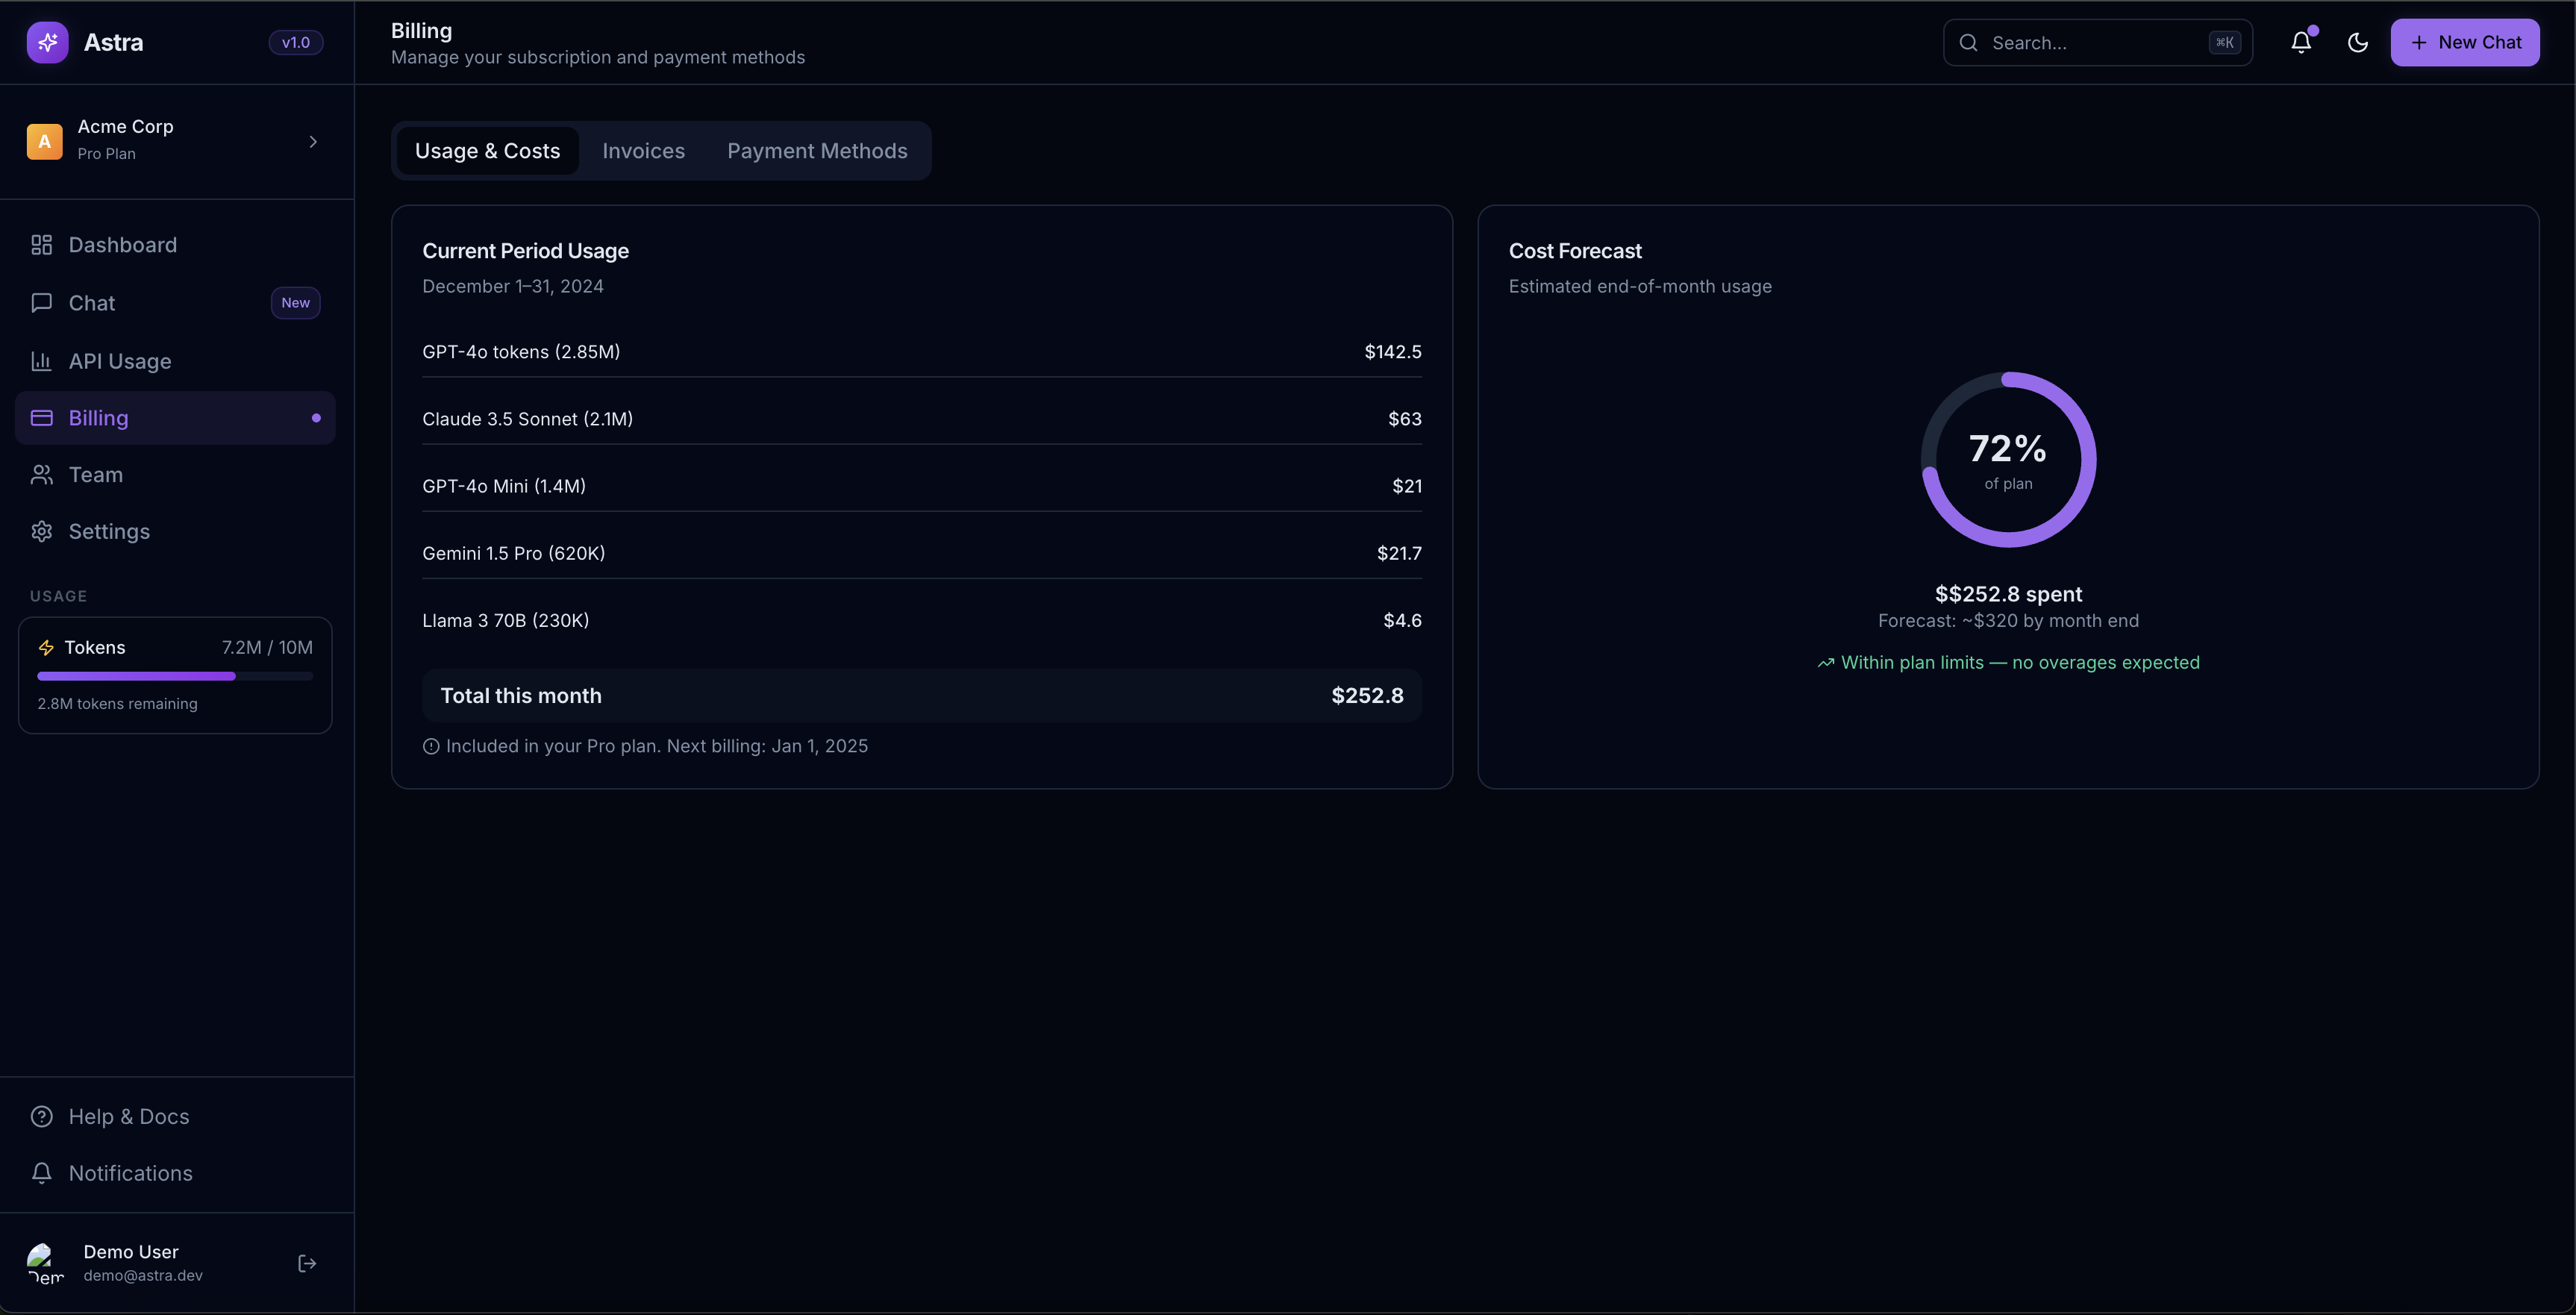Click the 72% plan usage ring chart
This screenshot has height=1315, width=2576.
coord(2008,459)
